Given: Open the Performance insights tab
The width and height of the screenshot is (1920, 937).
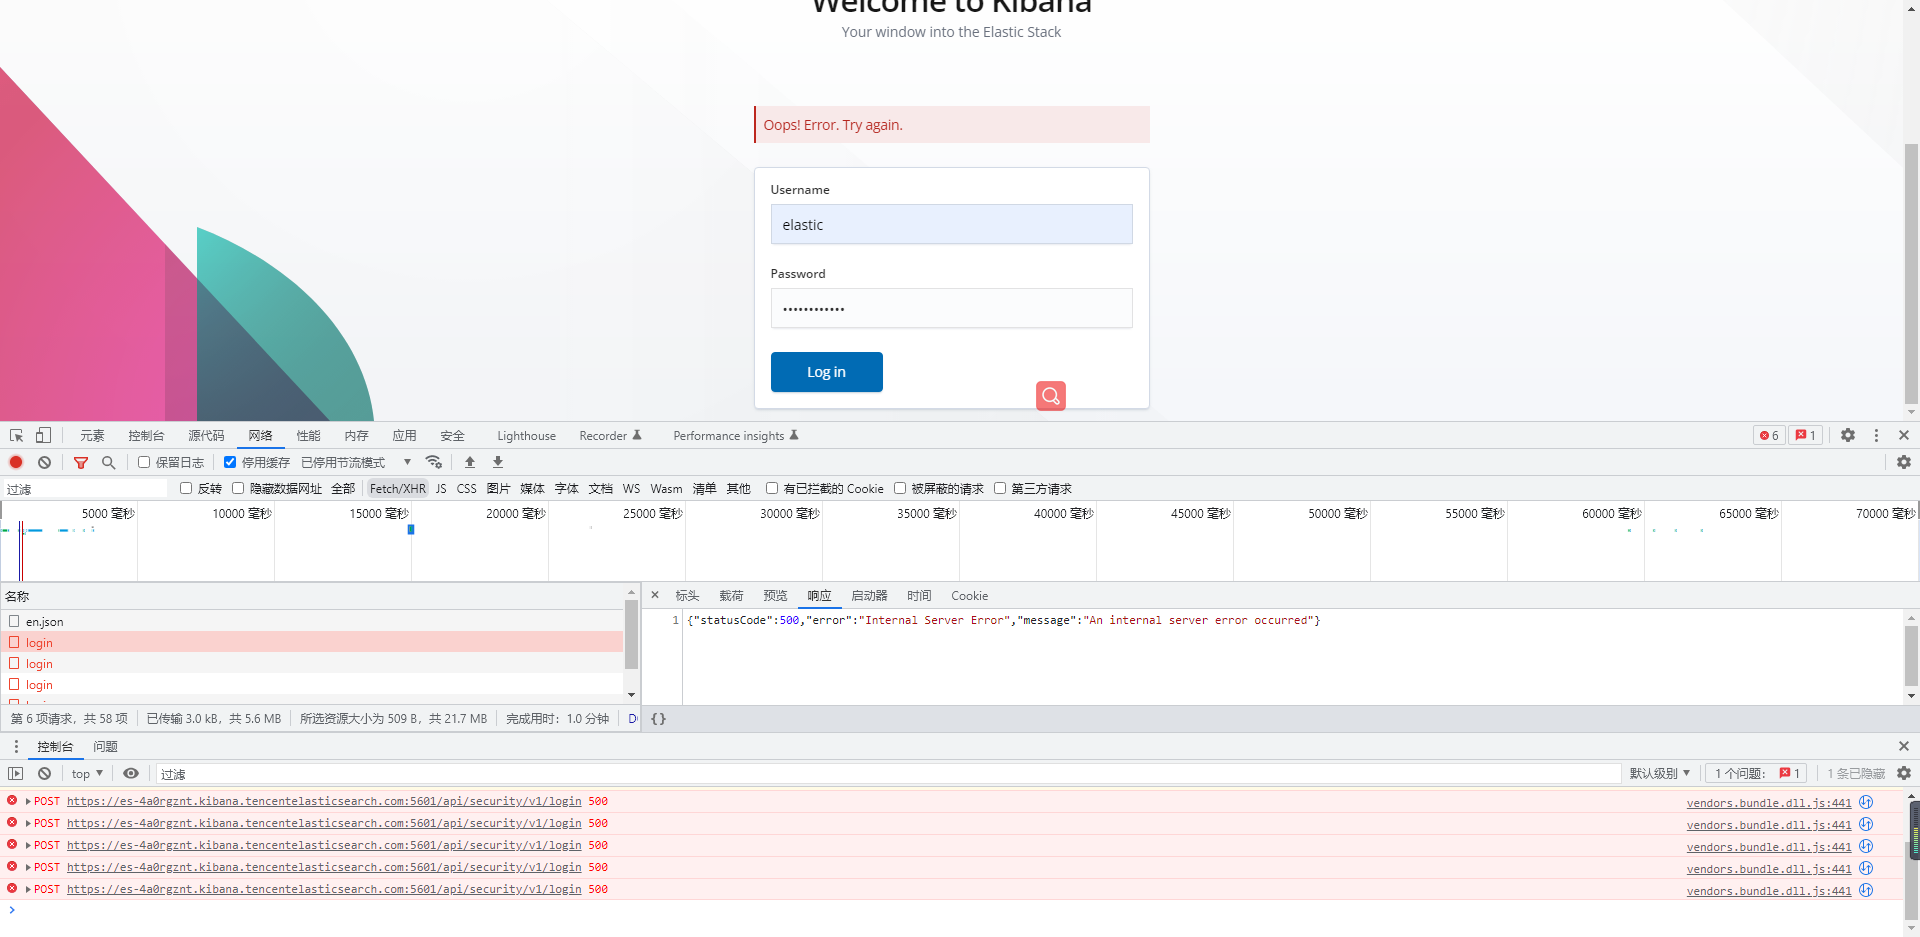Looking at the screenshot, I should pyautogui.click(x=736, y=435).
